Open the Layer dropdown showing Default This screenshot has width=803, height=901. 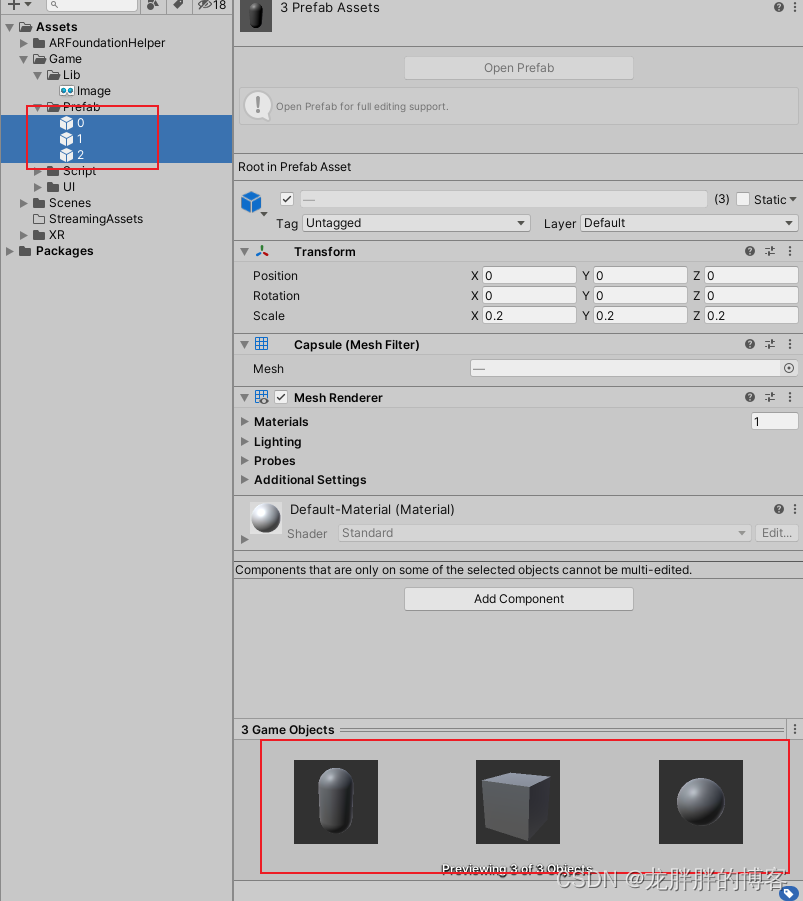689,223
